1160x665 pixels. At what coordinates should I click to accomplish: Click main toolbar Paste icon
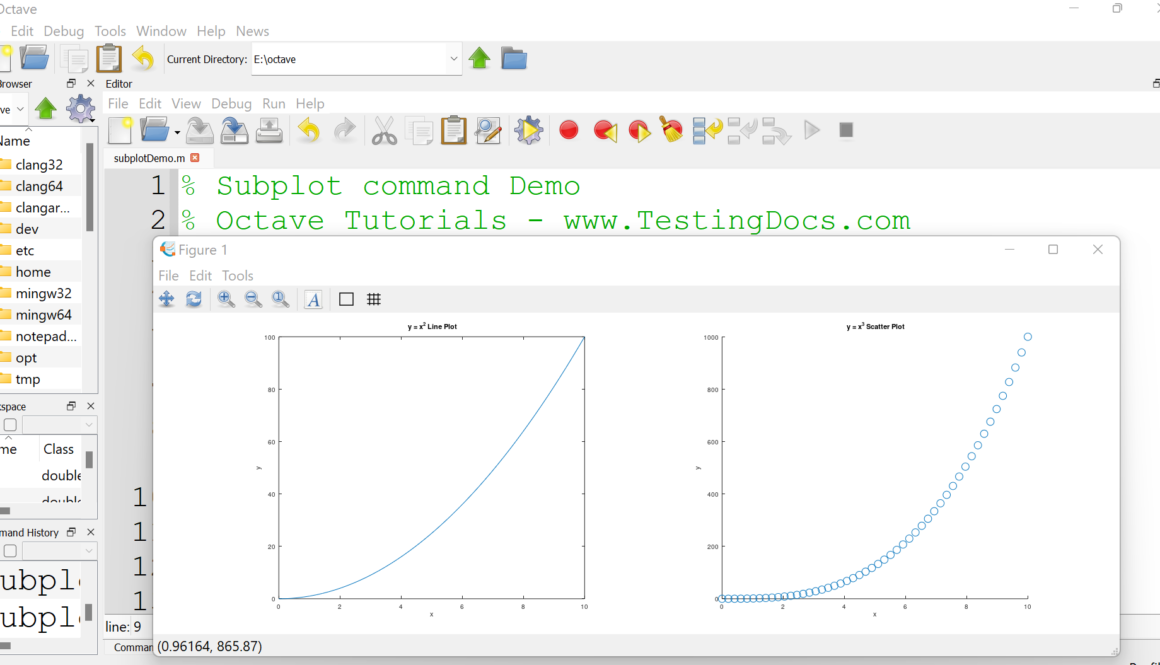pyautogui.click(x=109, y=58)
